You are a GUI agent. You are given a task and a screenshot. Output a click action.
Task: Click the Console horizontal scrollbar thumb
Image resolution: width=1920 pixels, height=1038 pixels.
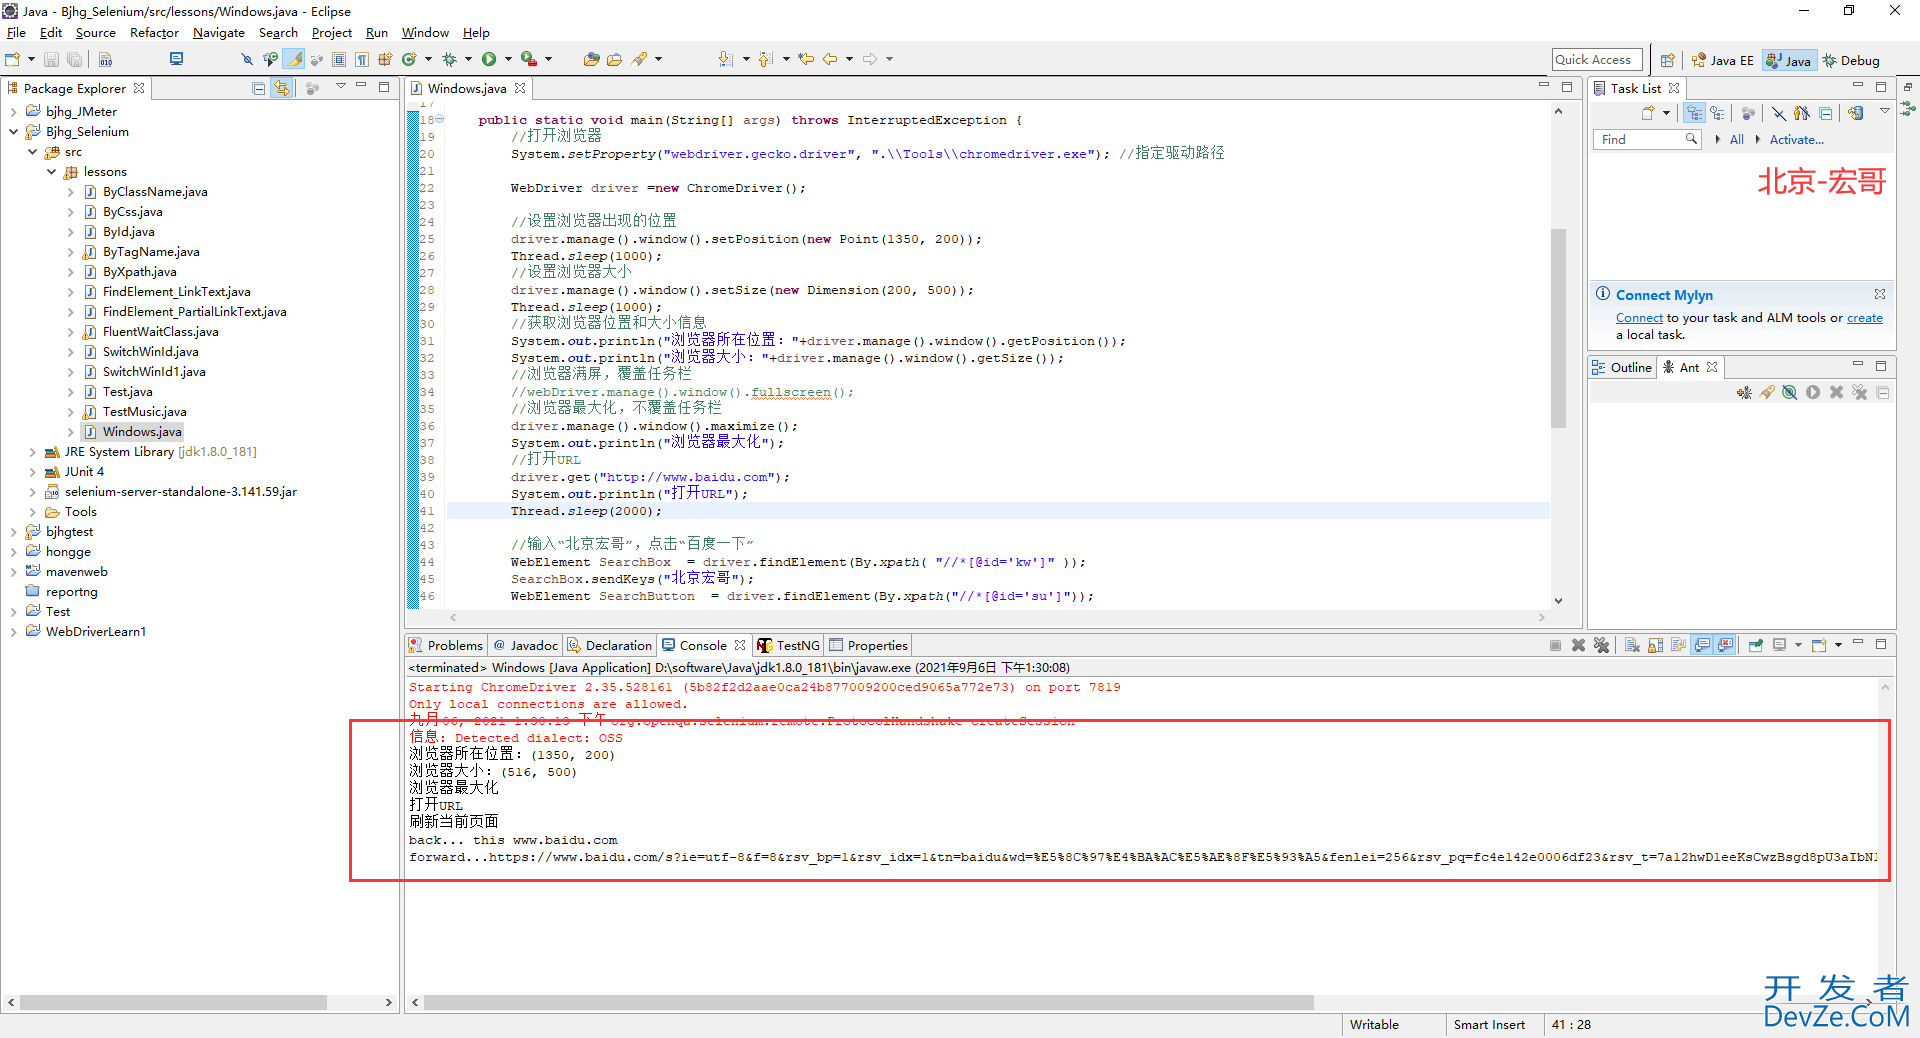click(868, 1002)
